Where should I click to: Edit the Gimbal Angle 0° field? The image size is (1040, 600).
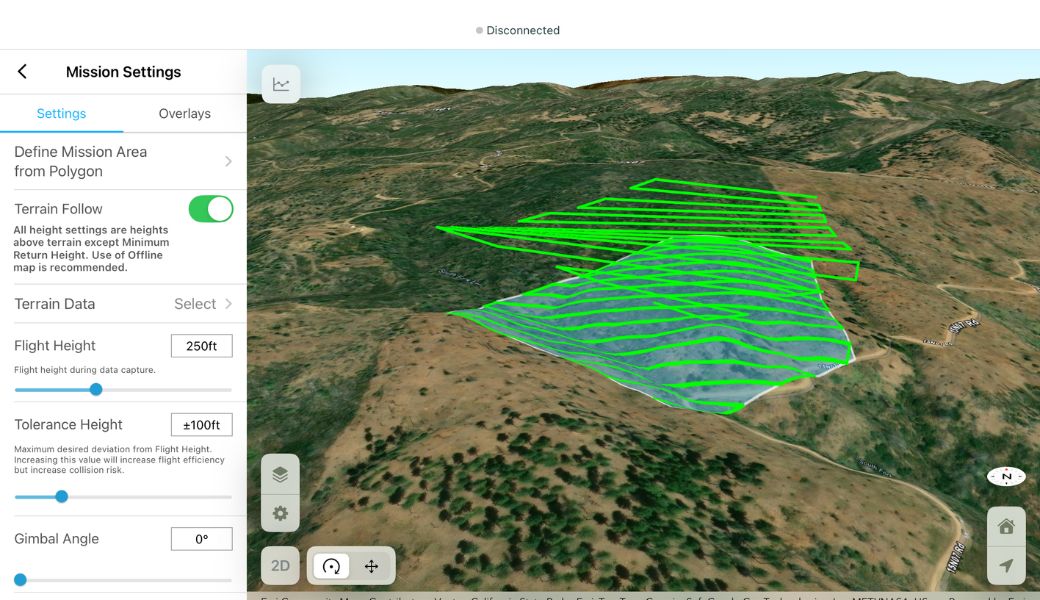[202, 539]
